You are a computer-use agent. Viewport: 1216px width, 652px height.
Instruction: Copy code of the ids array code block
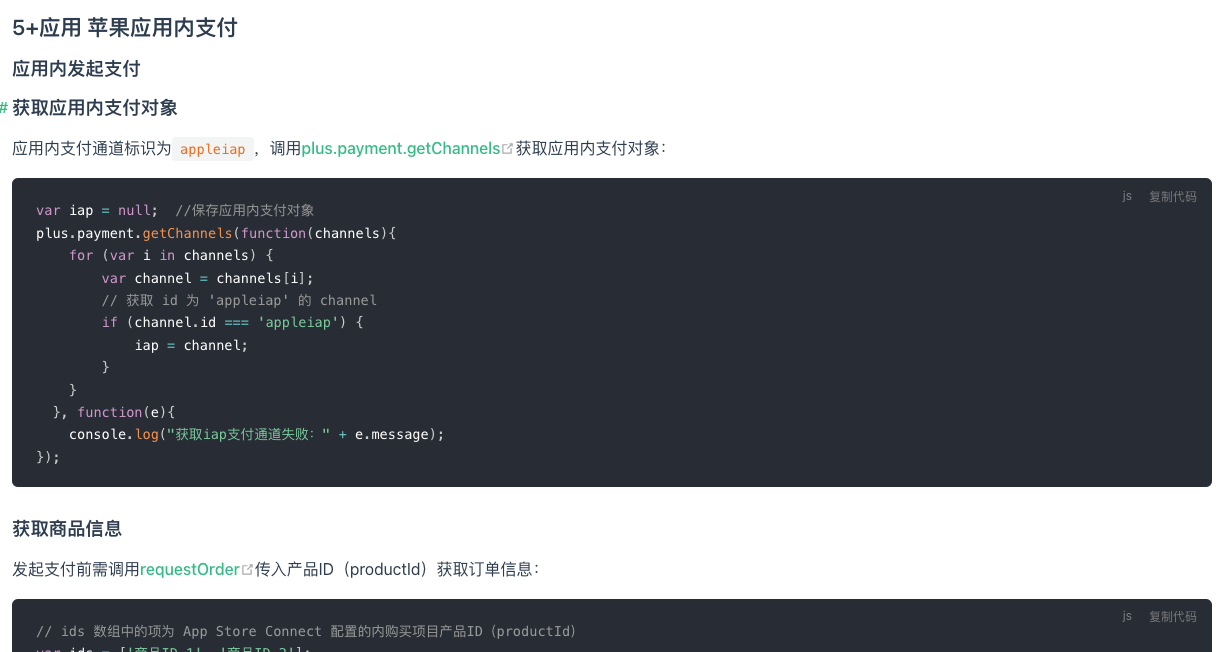tap(1172, 616)
